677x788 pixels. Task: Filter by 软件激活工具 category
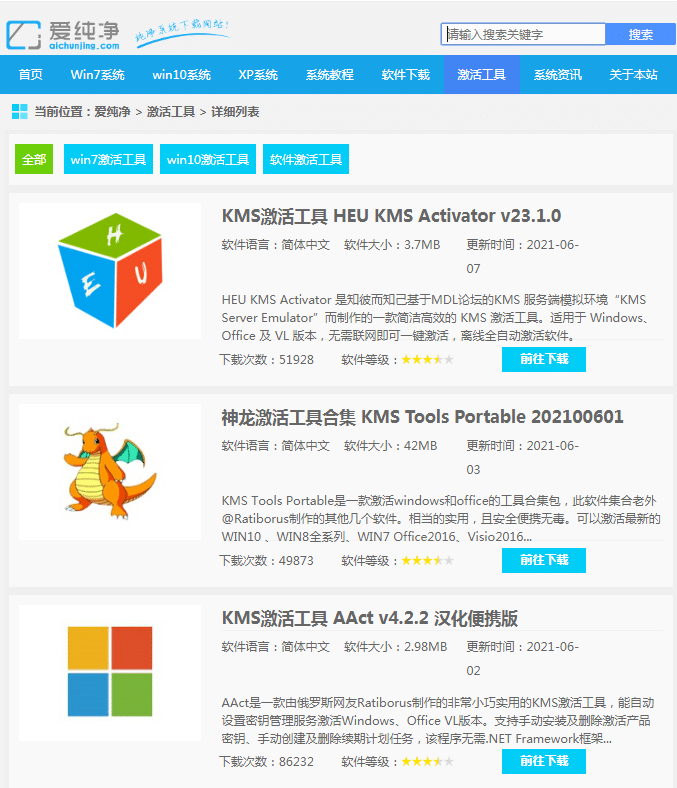coord(306,160)
